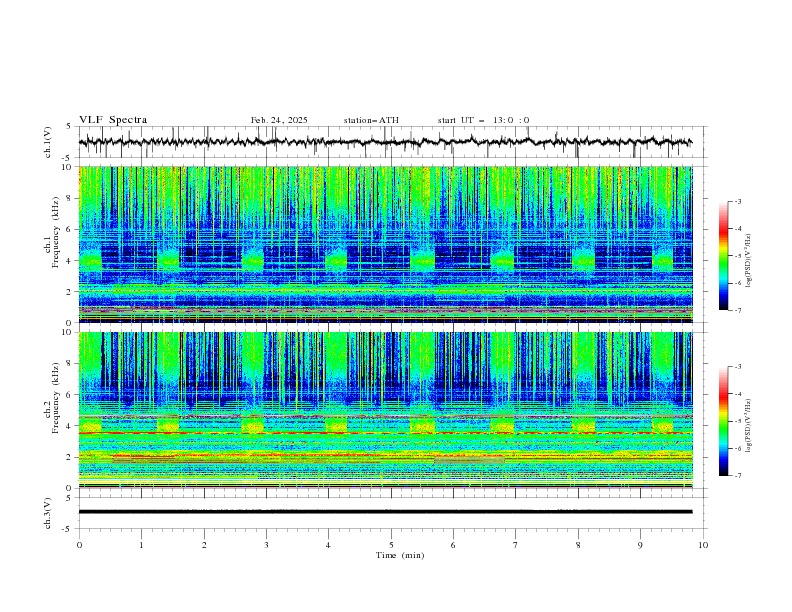Click tick "4" on the Time axis

click(x=328, y=545)
